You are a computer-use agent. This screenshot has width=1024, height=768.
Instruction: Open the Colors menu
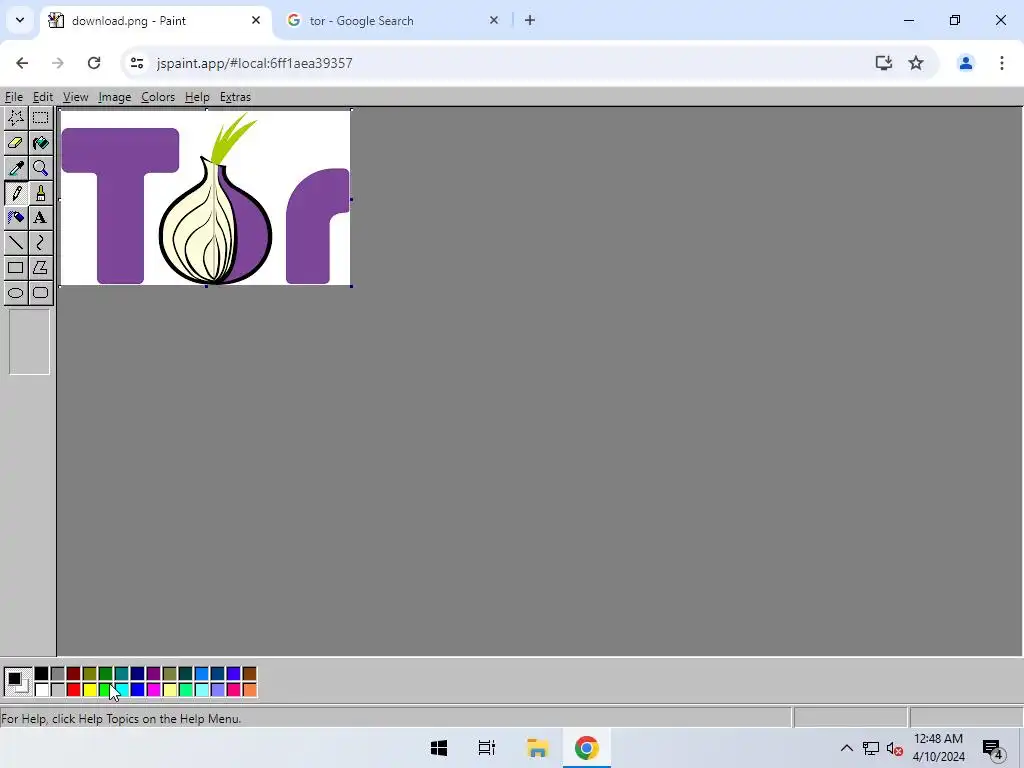pyautogui.click(x=158, y=97)
